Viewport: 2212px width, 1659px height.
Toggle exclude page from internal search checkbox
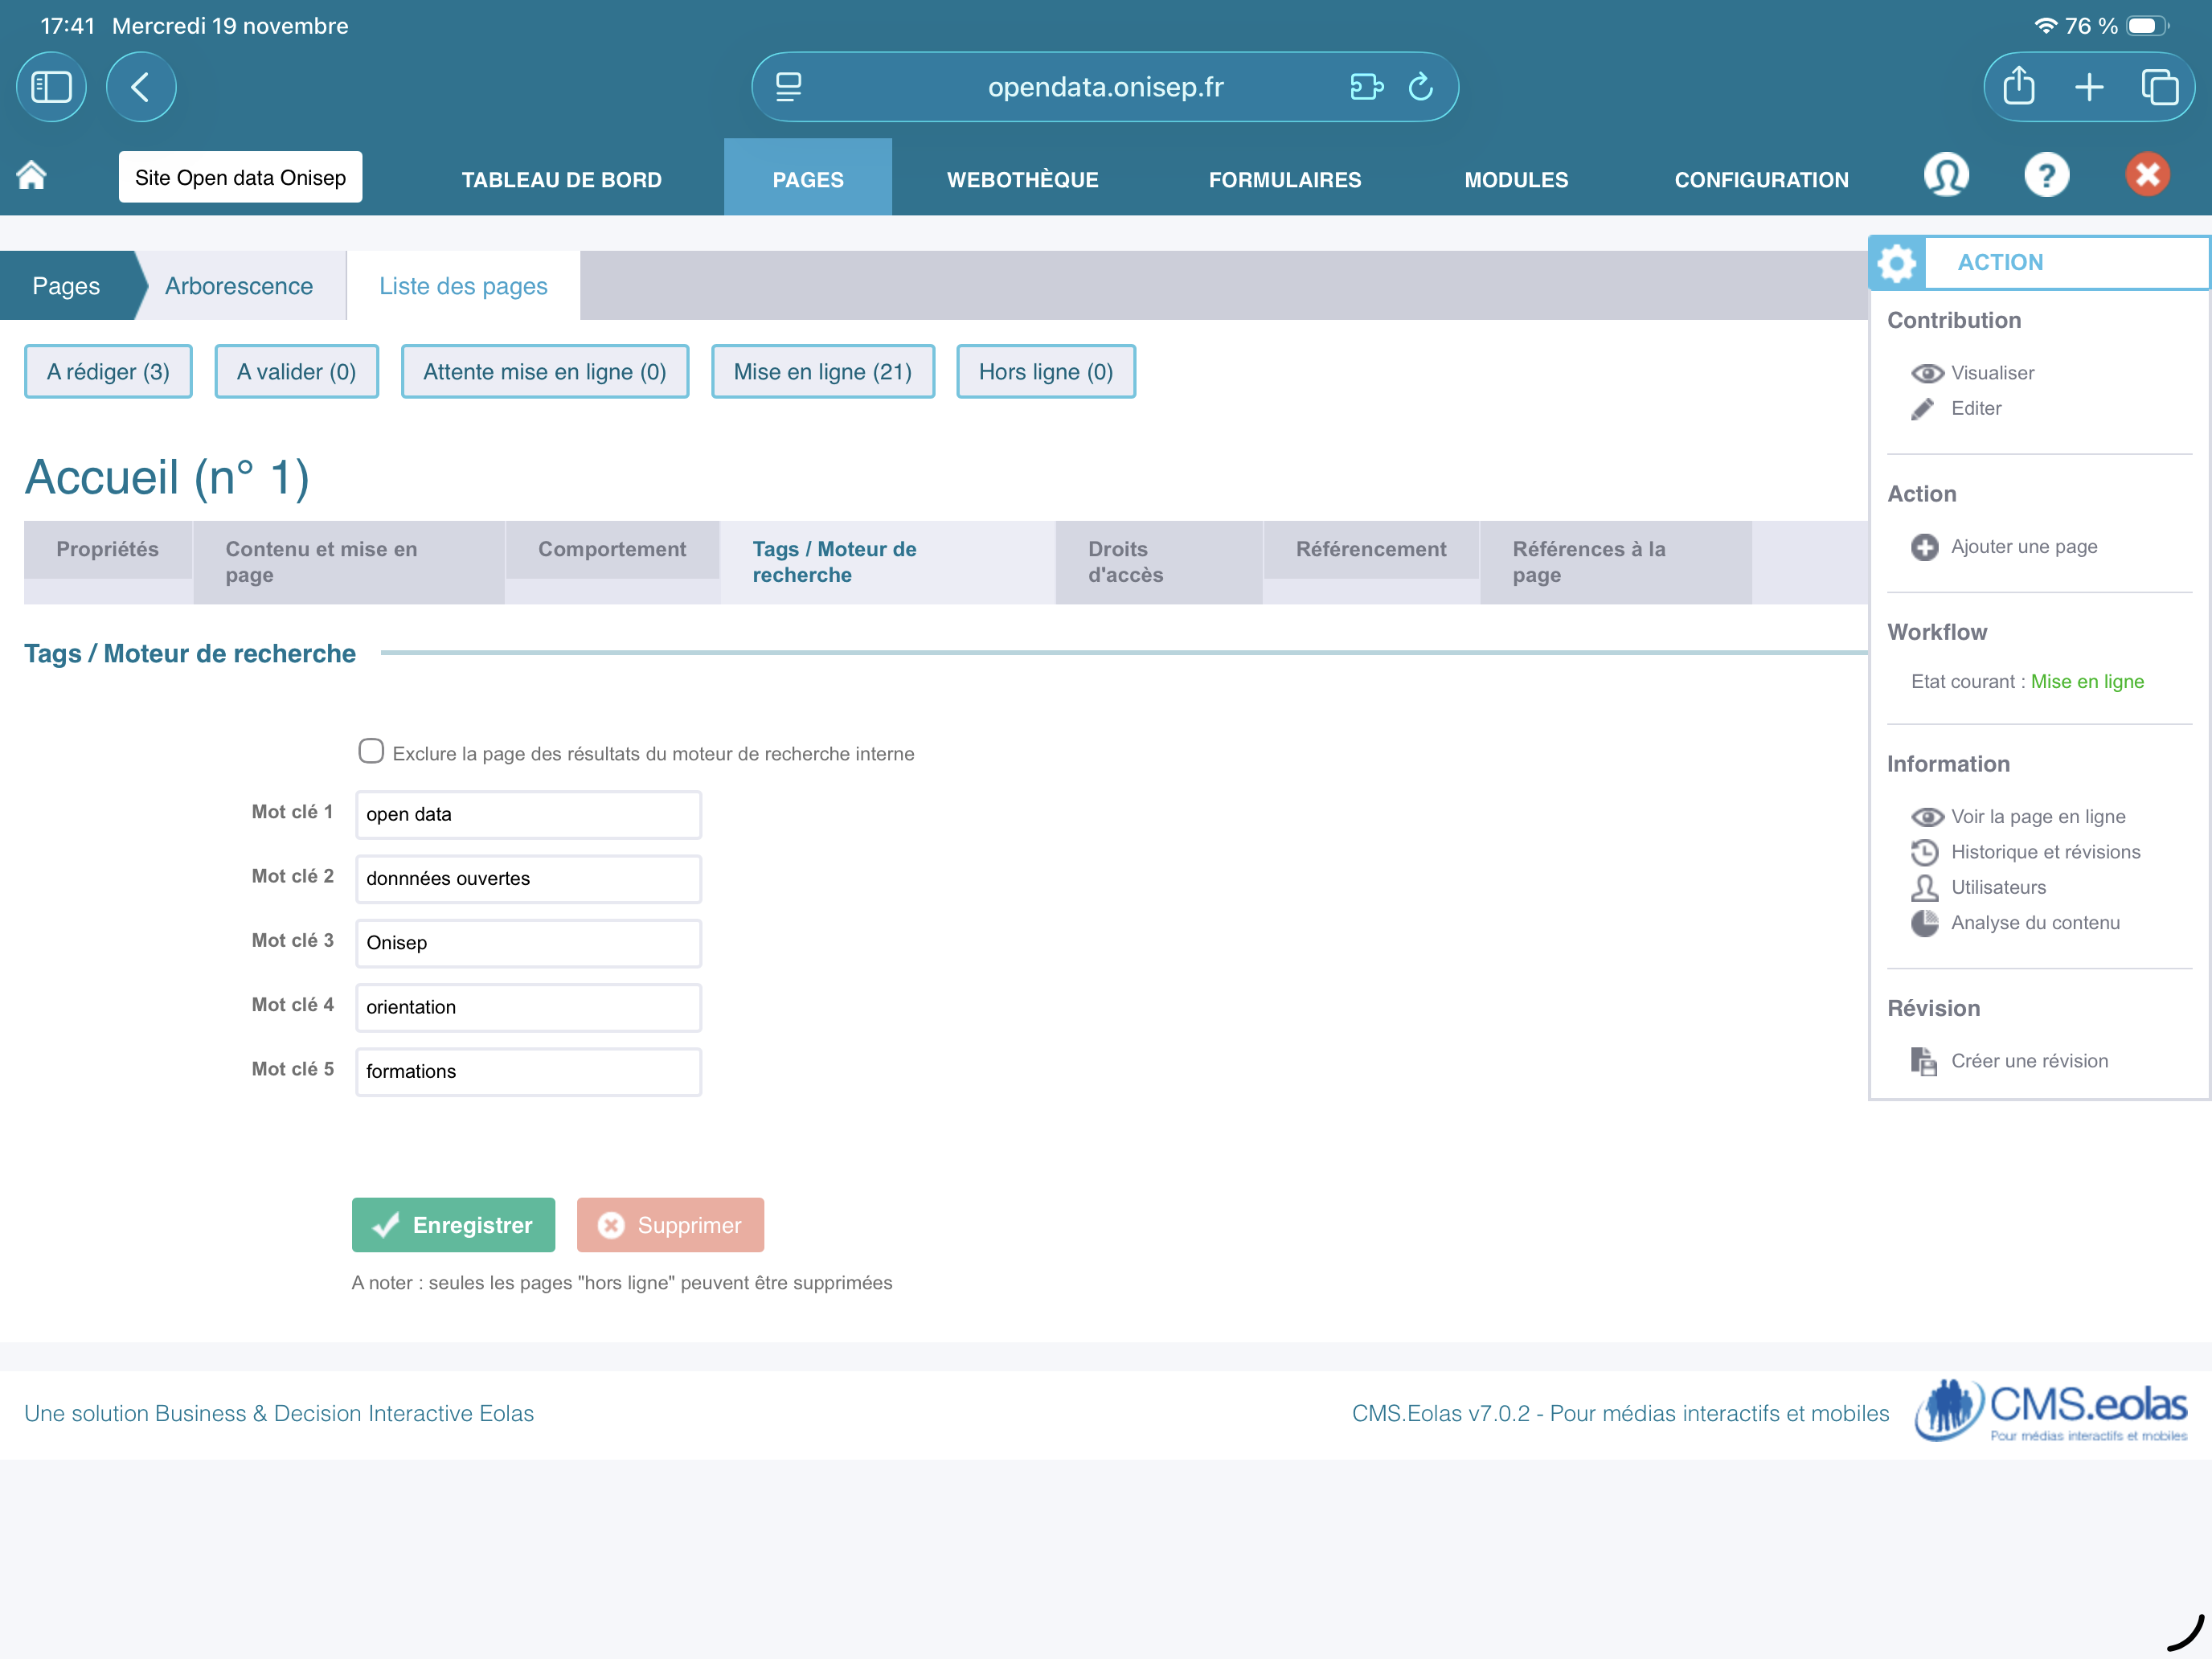(371, 751)
